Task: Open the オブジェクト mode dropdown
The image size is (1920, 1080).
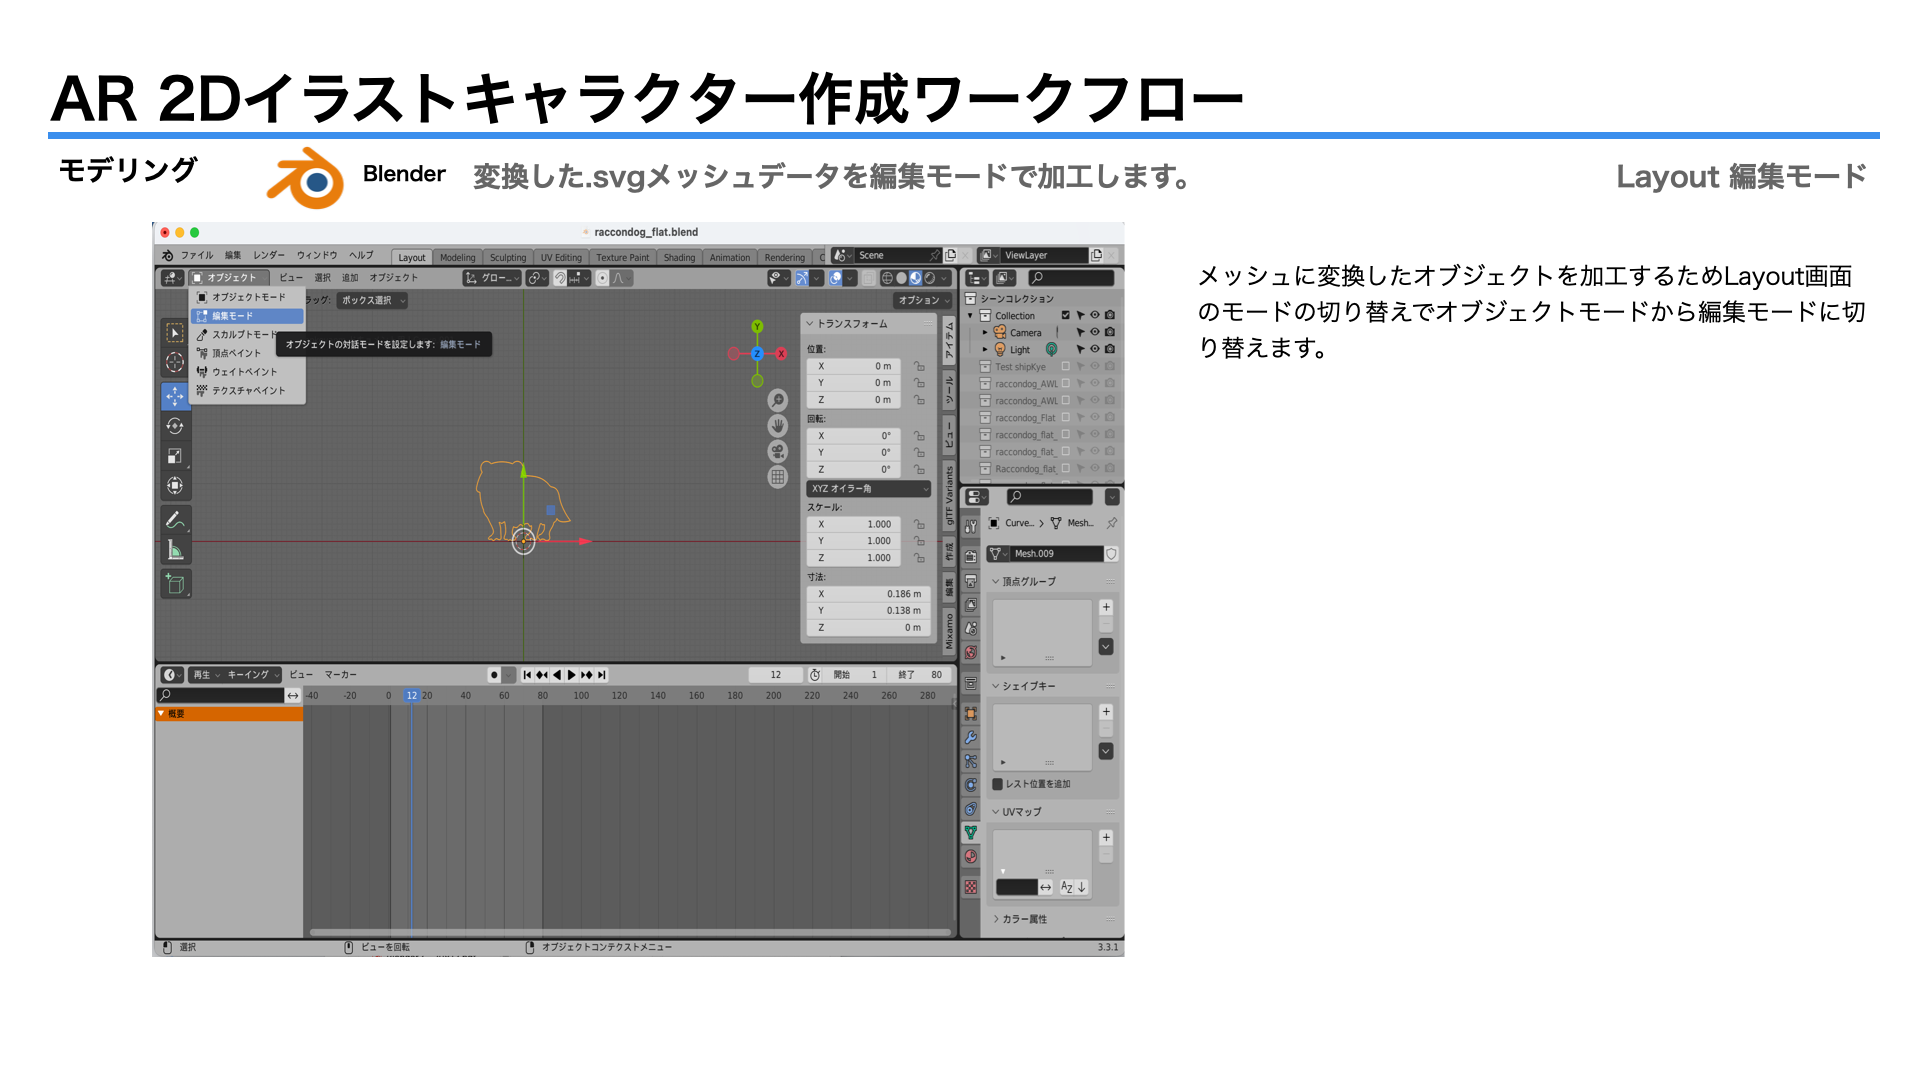Action: tap(229, 278)
